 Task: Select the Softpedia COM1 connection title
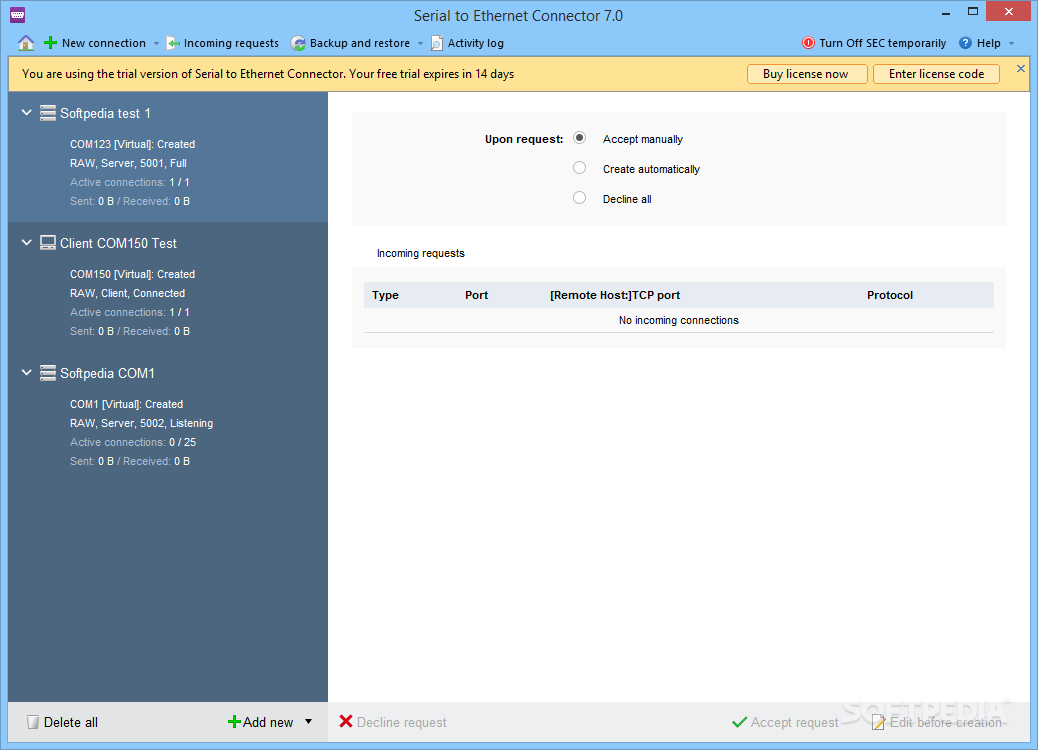[x=107, y=373]
